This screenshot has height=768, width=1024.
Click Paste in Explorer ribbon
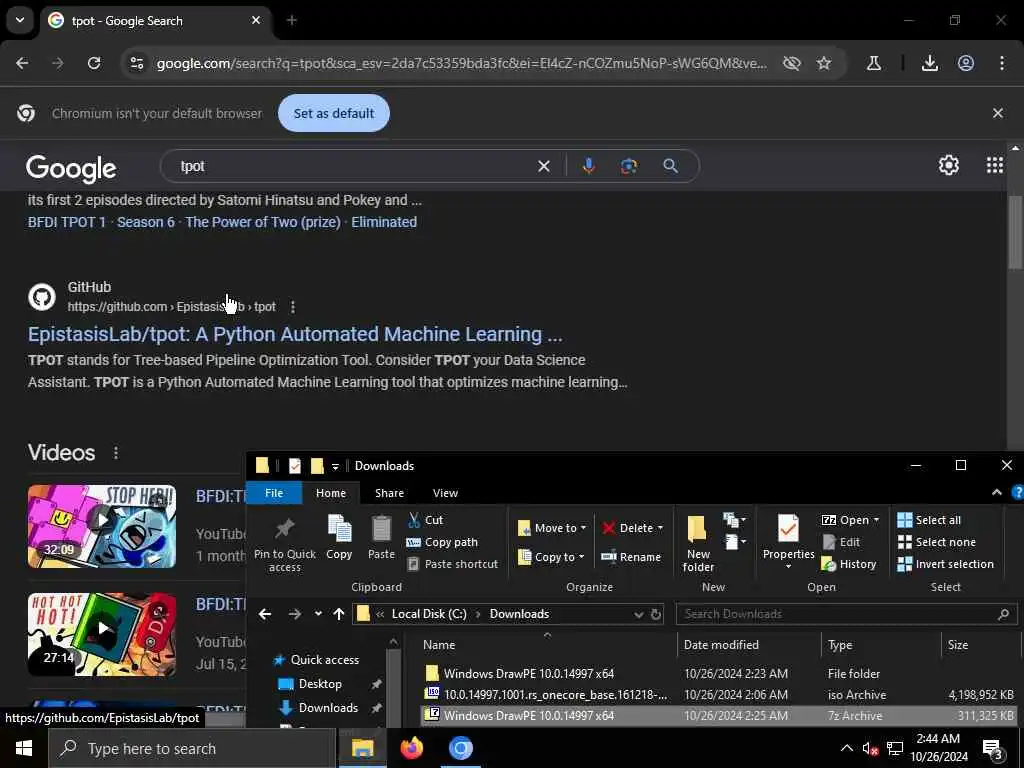pos(381,537)
